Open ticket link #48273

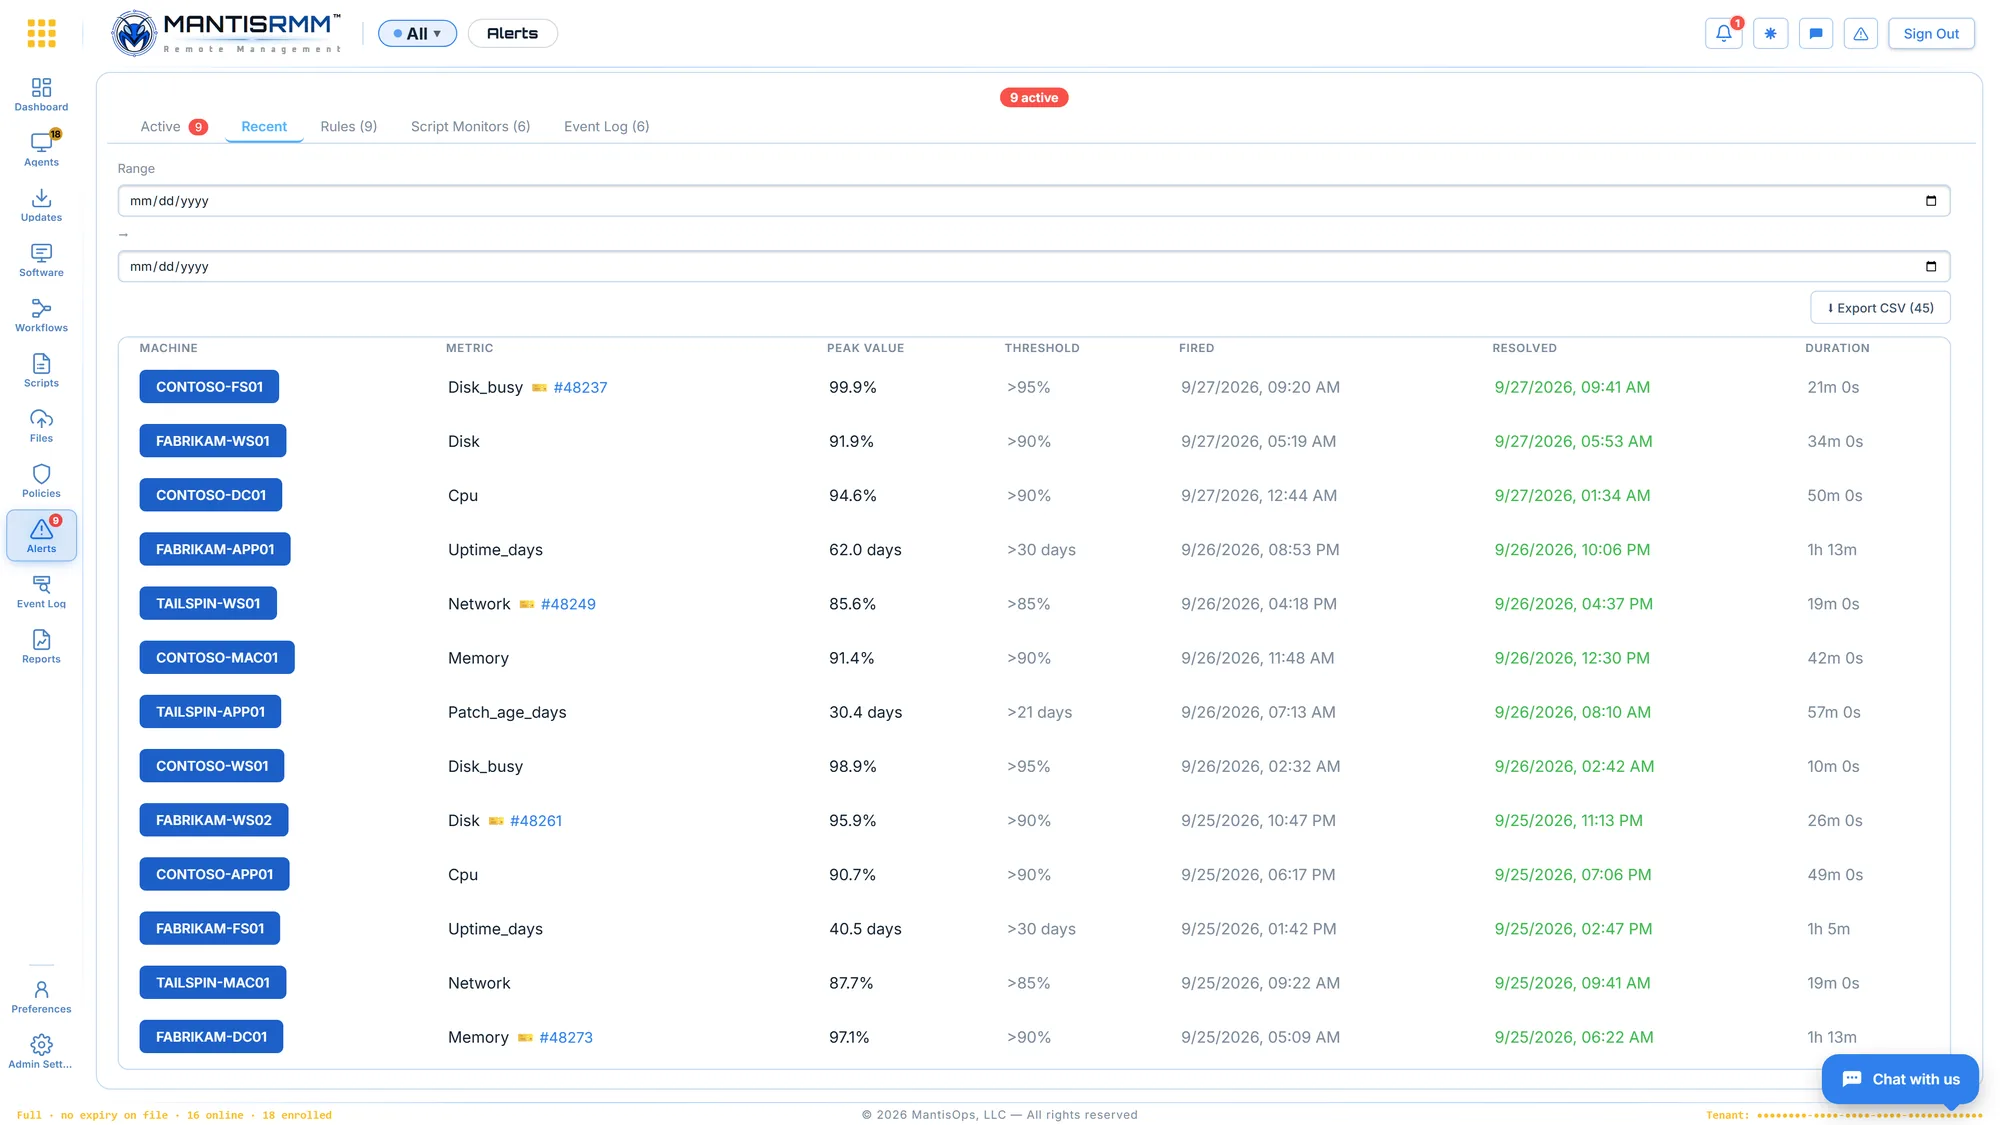566,1037
